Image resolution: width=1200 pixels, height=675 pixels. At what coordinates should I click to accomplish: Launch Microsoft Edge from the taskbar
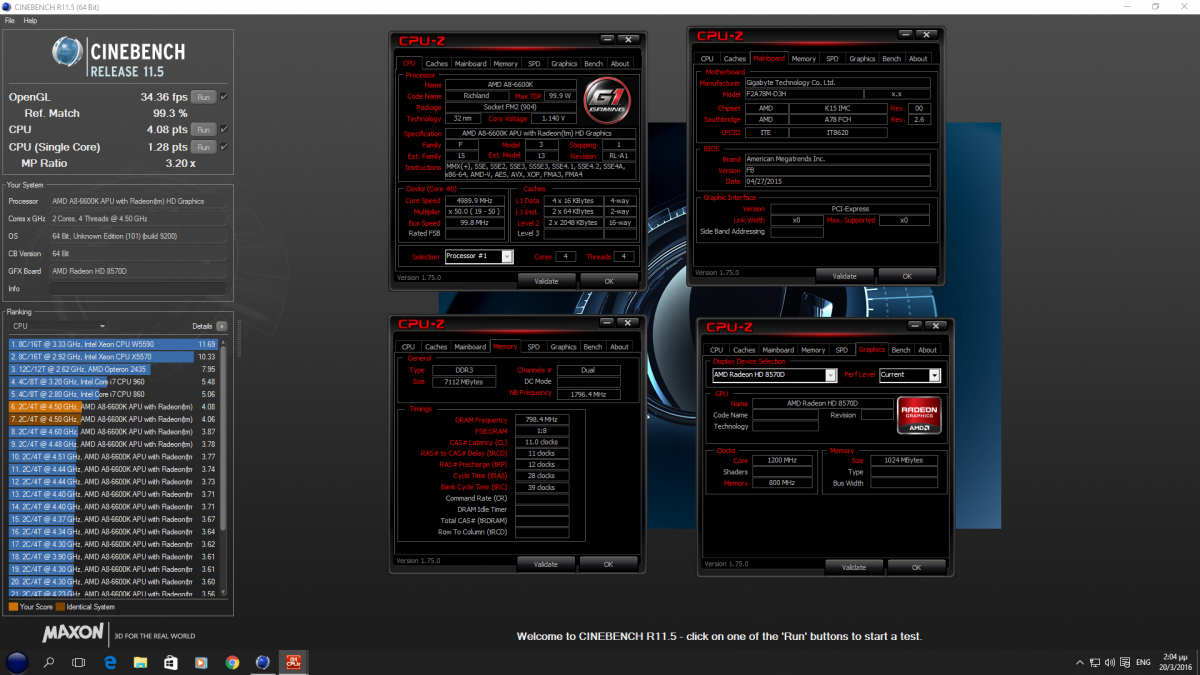(x=110, y=662)
